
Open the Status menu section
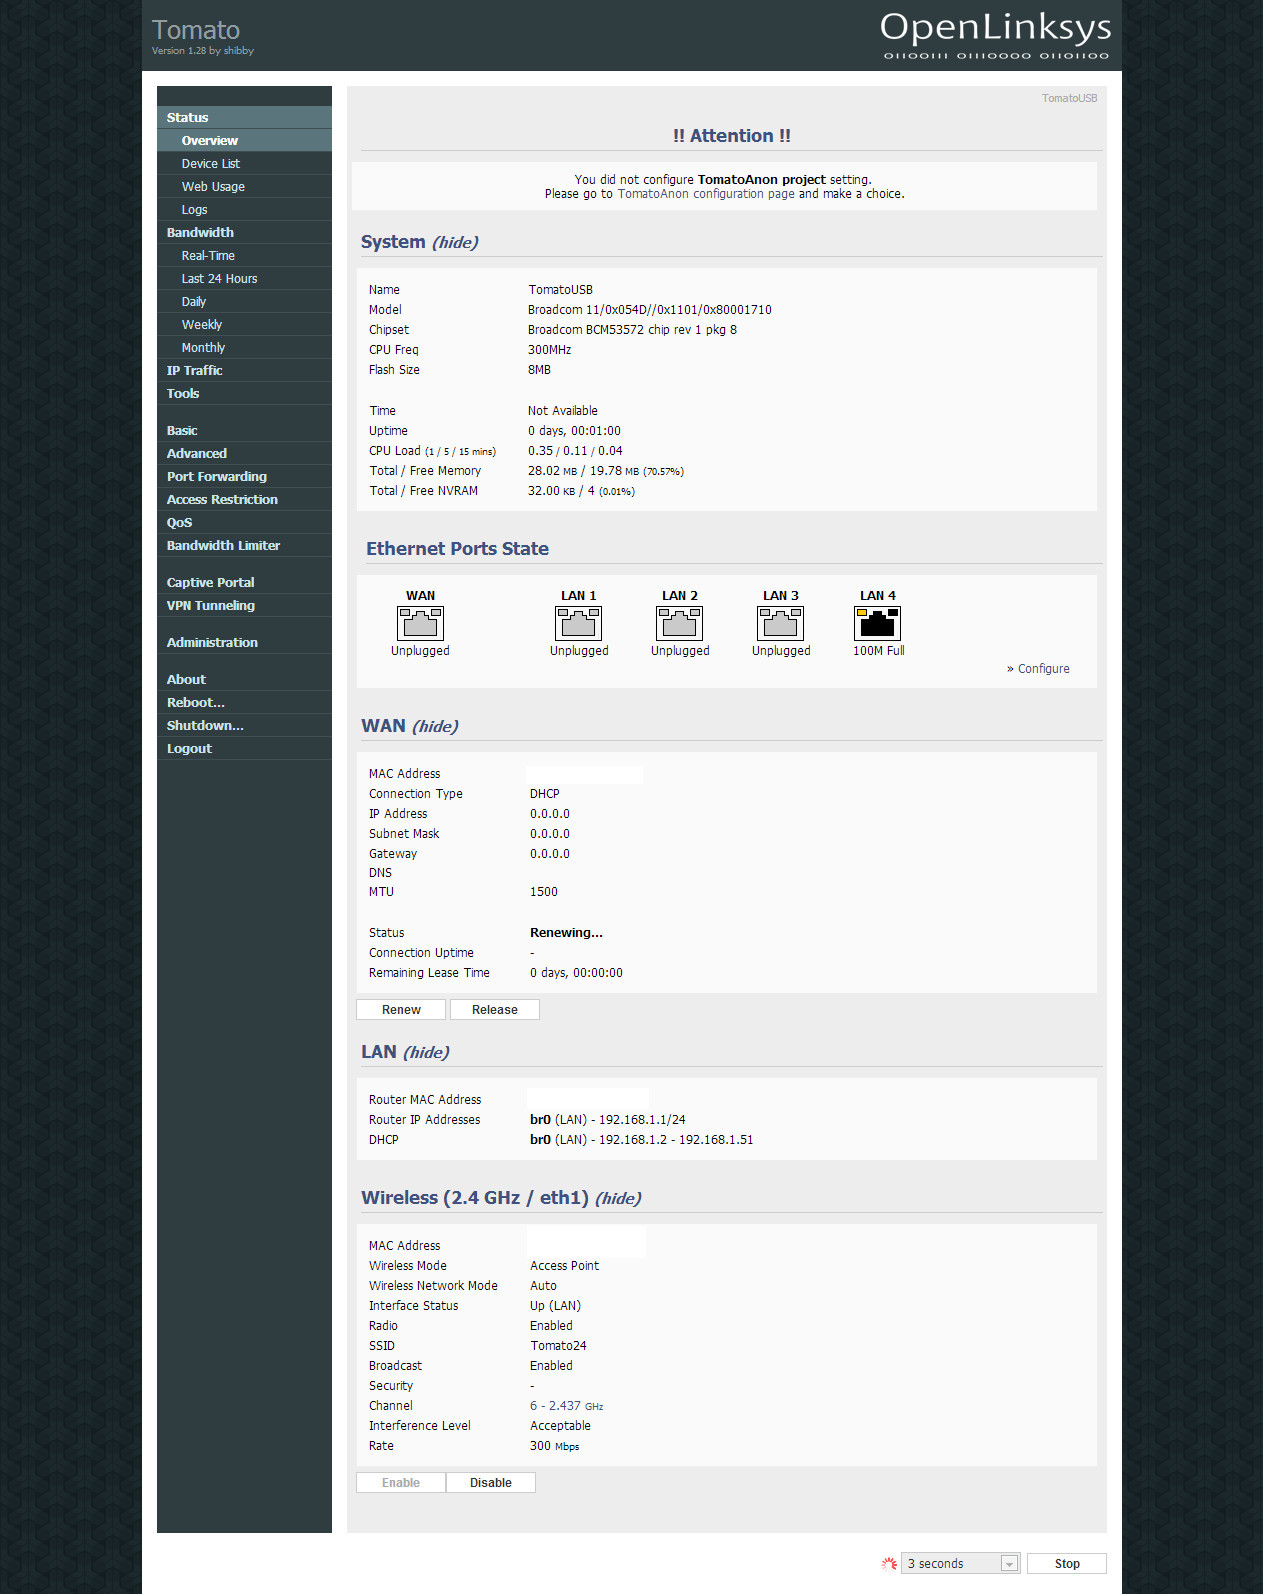pos(244,117)
